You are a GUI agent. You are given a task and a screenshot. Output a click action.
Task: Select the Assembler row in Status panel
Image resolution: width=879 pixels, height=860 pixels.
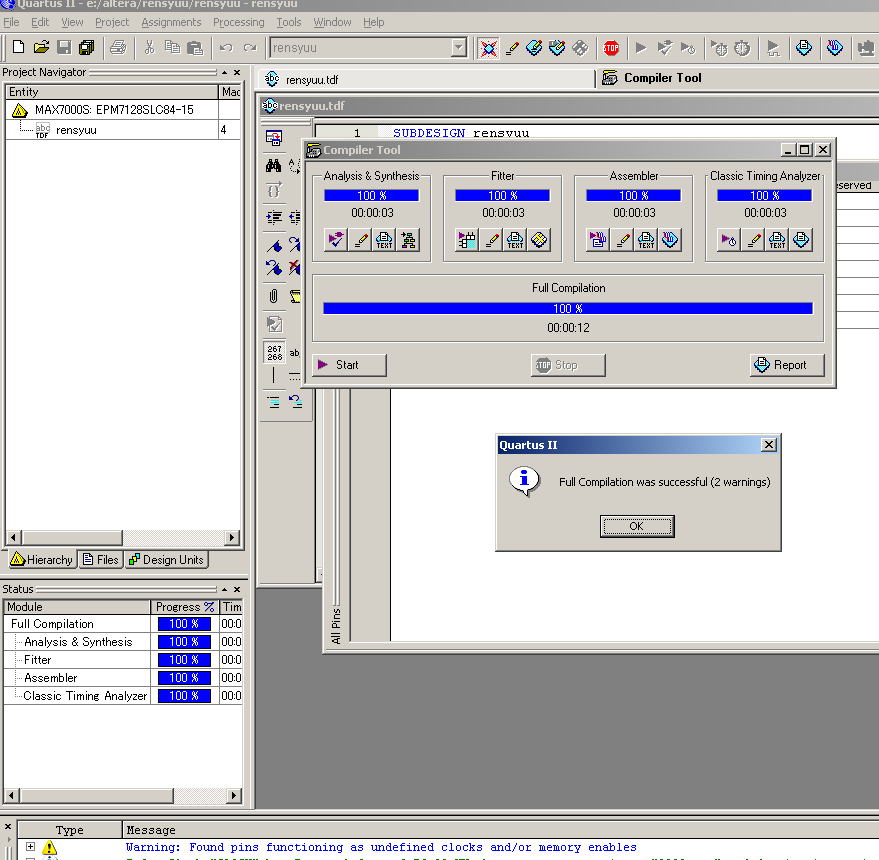(123, 678)
